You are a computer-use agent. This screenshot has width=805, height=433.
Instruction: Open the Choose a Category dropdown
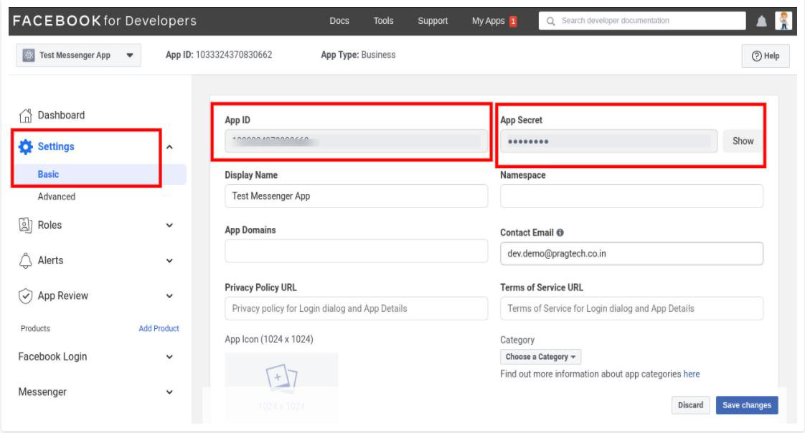pyautogui.click(x=541, y=356)
